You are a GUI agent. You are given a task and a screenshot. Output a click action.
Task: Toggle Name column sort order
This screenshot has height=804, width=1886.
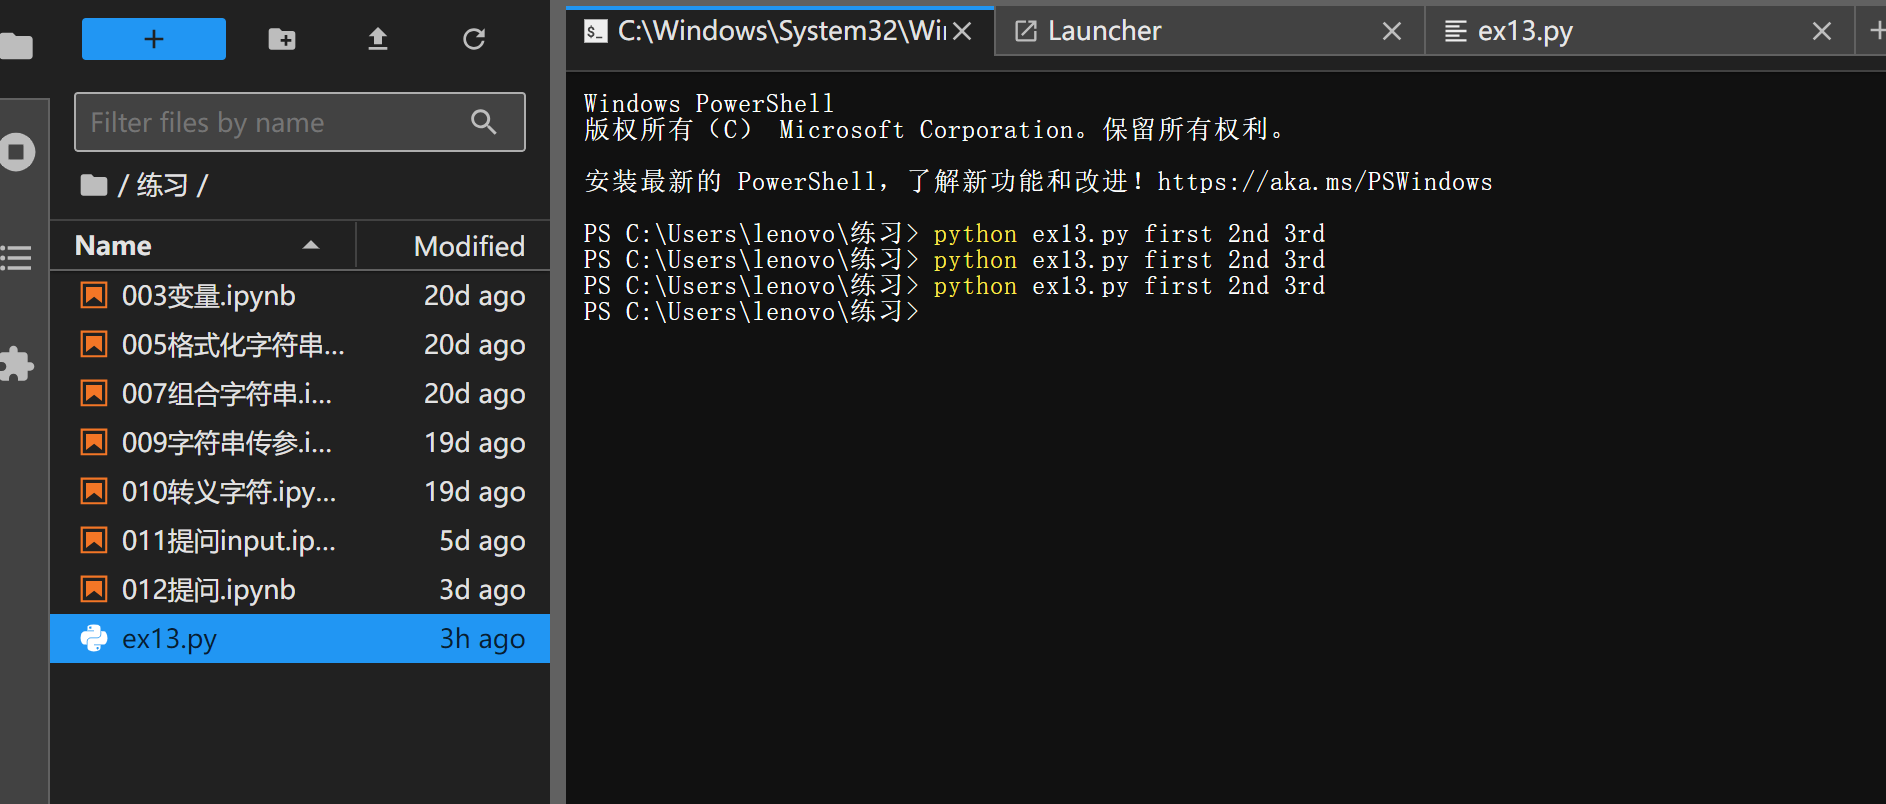pyautogui.click(x=200, y=246)
